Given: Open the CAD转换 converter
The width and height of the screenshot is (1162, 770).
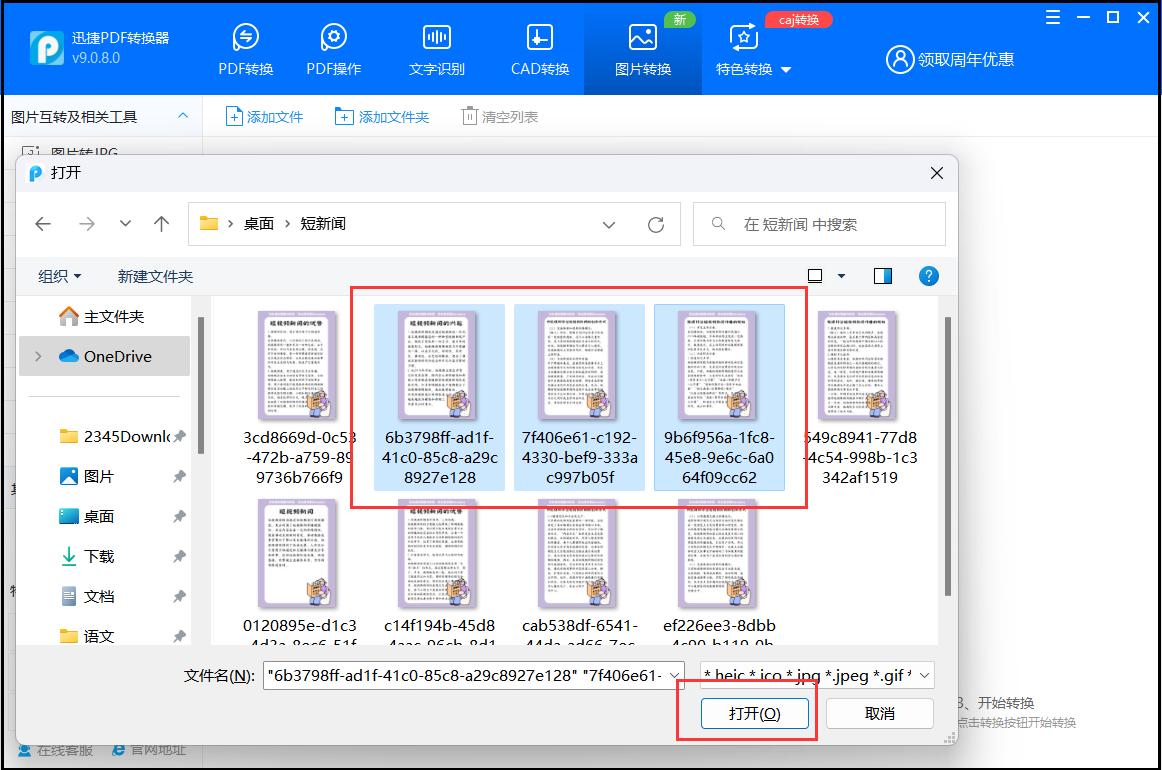Looking at the screenshot, I should click(x=538, y=47).
